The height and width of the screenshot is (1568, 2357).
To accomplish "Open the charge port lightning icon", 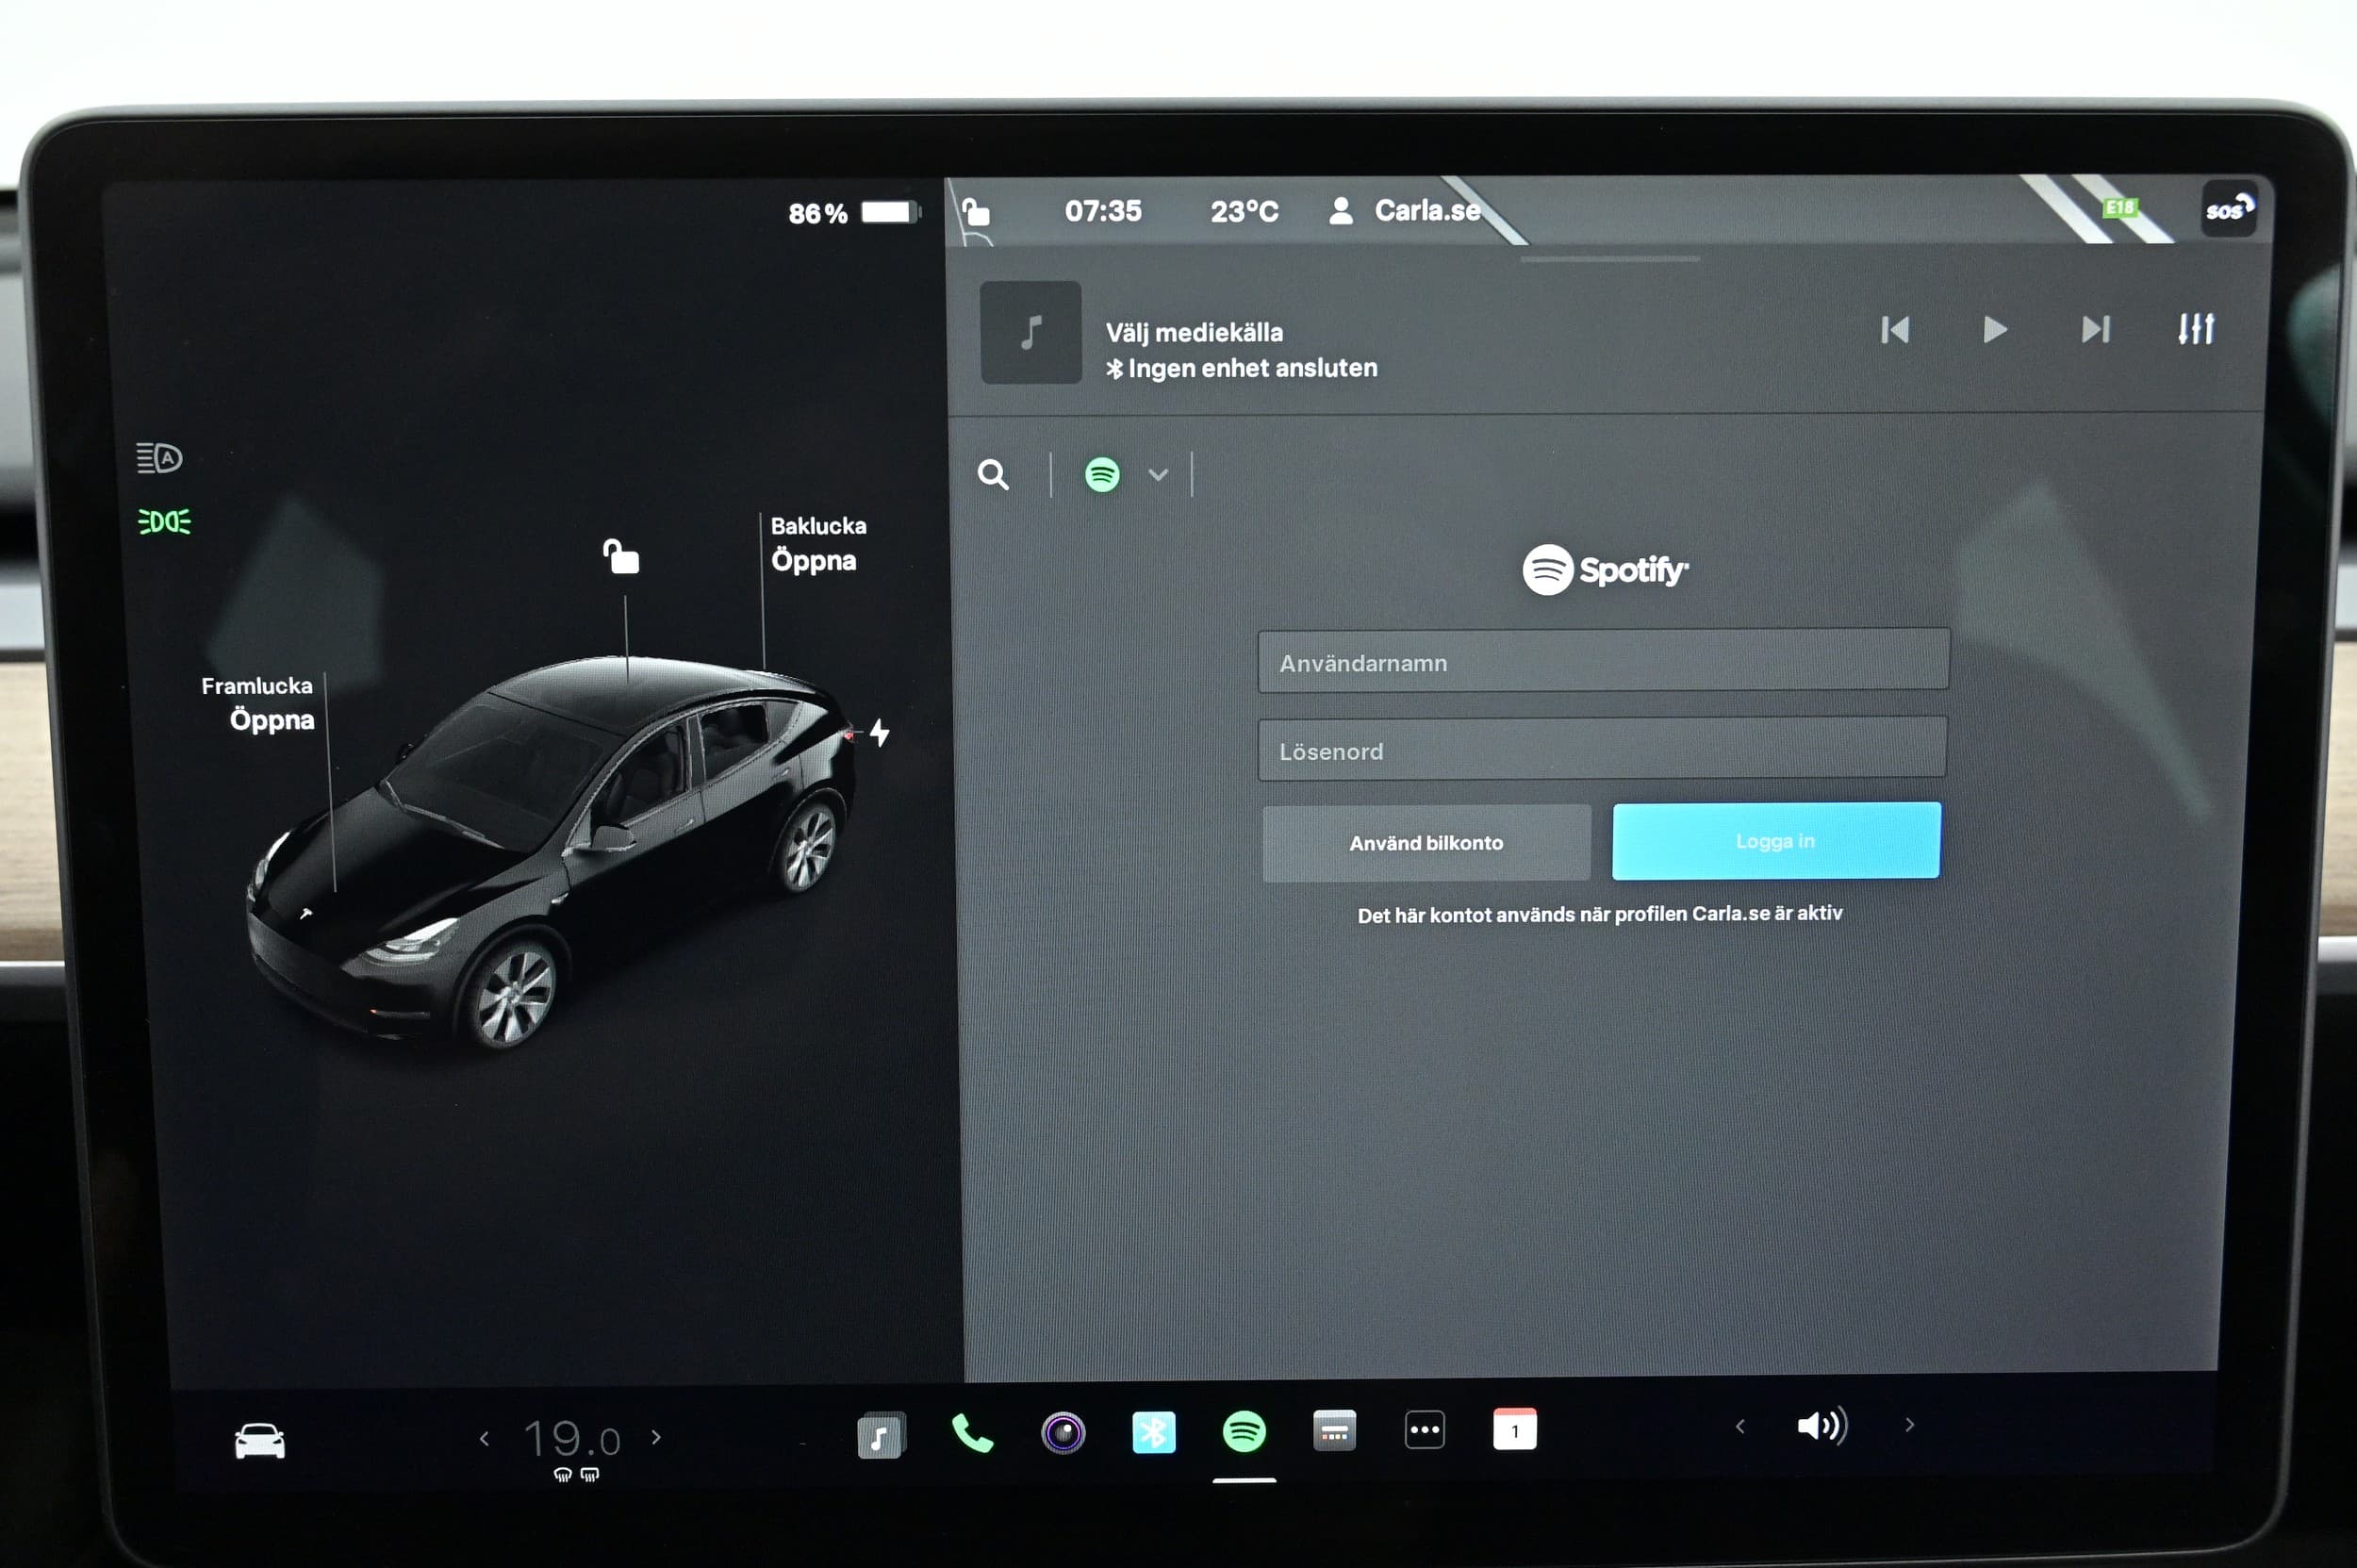I will click(x=879, y=732).
